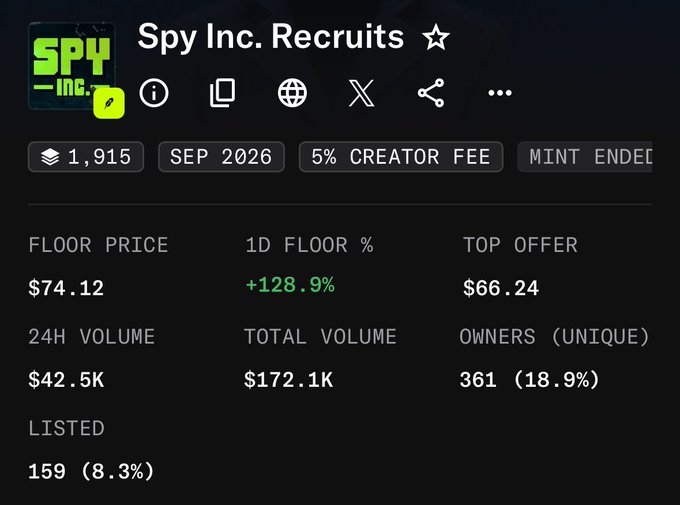Click the Spy Inc. collection logo thumbnail
This screenshot has height=505, width=680.
pos(72,66)
